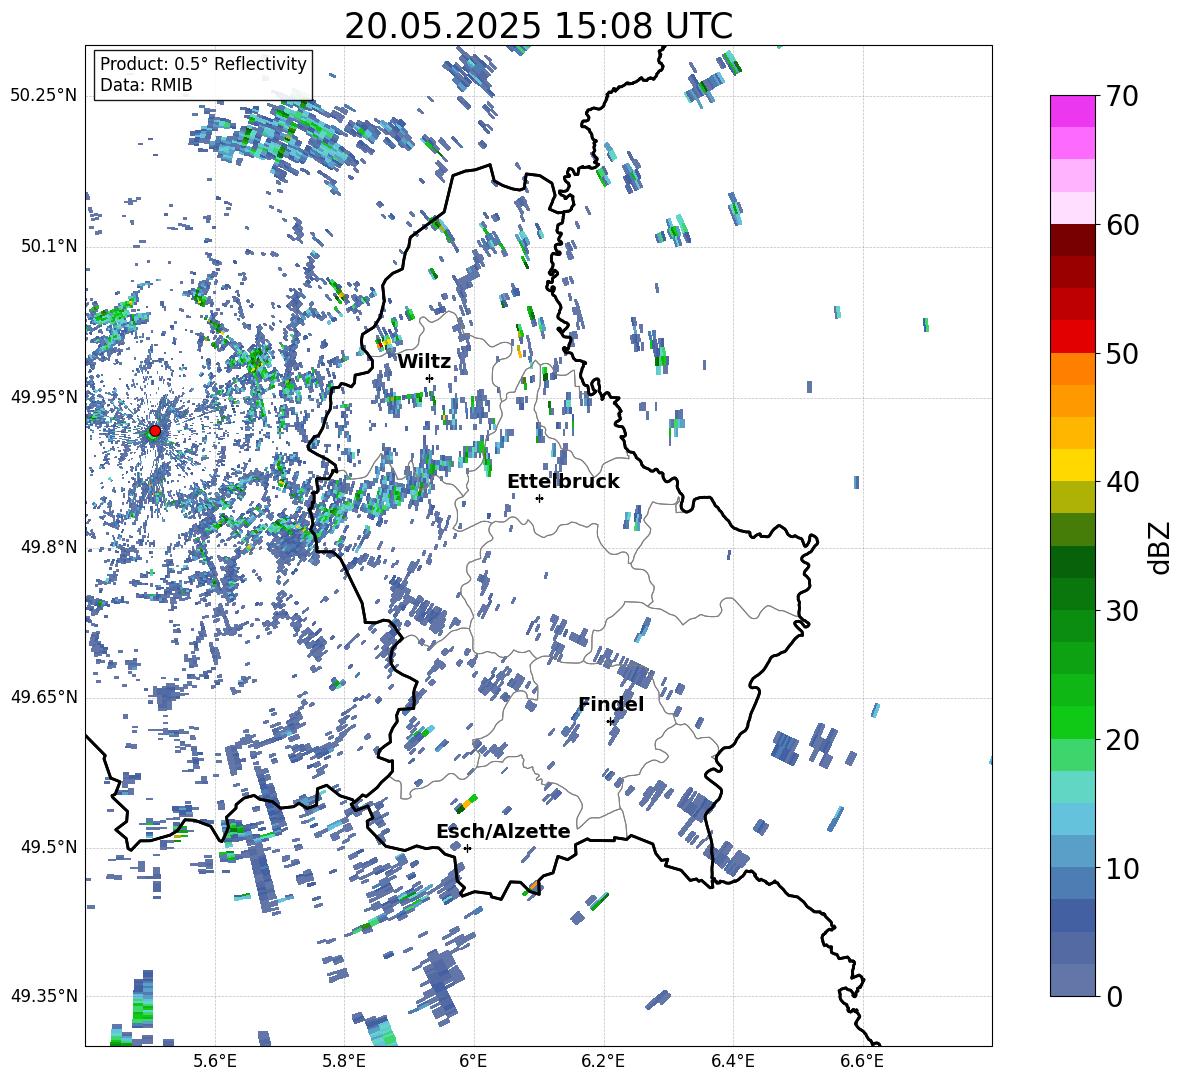This screenshot has height=1081, width=1184.
Task: Click the 'Findel' city label
Action: 611,704
